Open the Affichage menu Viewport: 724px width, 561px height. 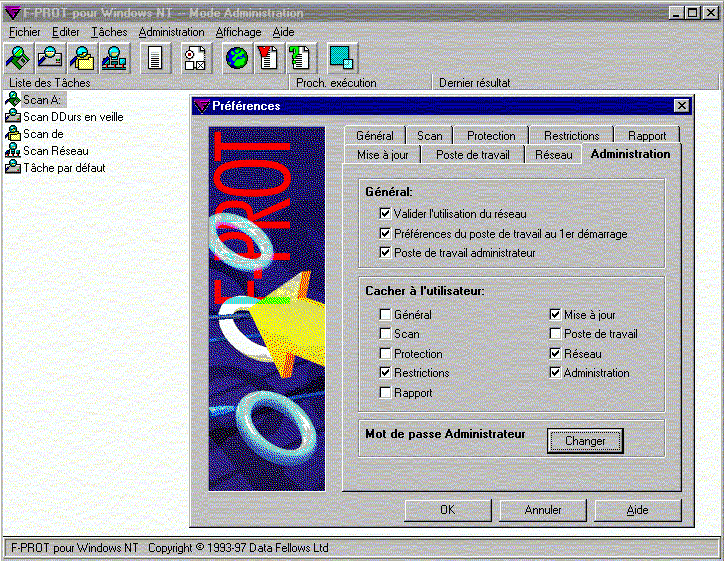(238, 32)
